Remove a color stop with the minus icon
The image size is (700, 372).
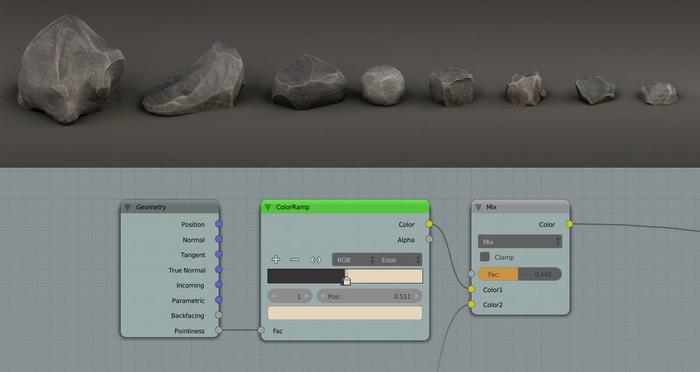[294, 259]
